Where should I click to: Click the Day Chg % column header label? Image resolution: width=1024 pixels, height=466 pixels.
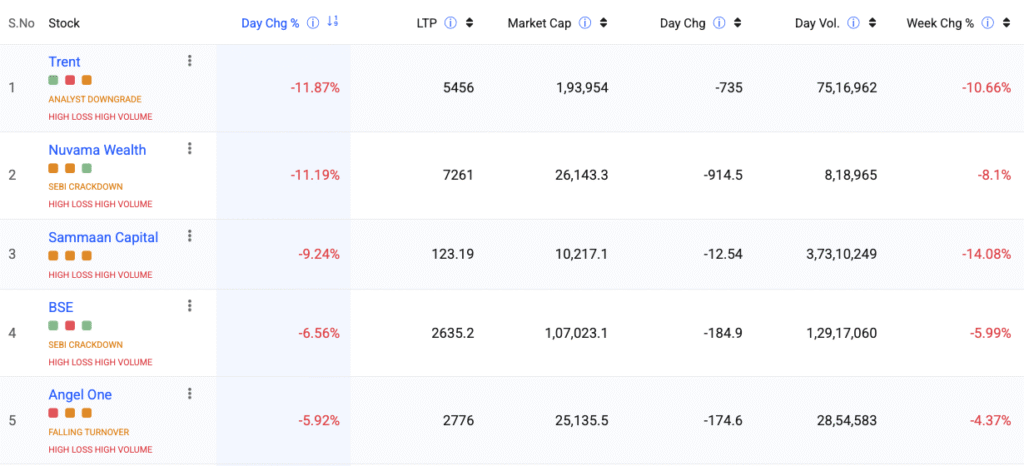click(x=270, y=23)
